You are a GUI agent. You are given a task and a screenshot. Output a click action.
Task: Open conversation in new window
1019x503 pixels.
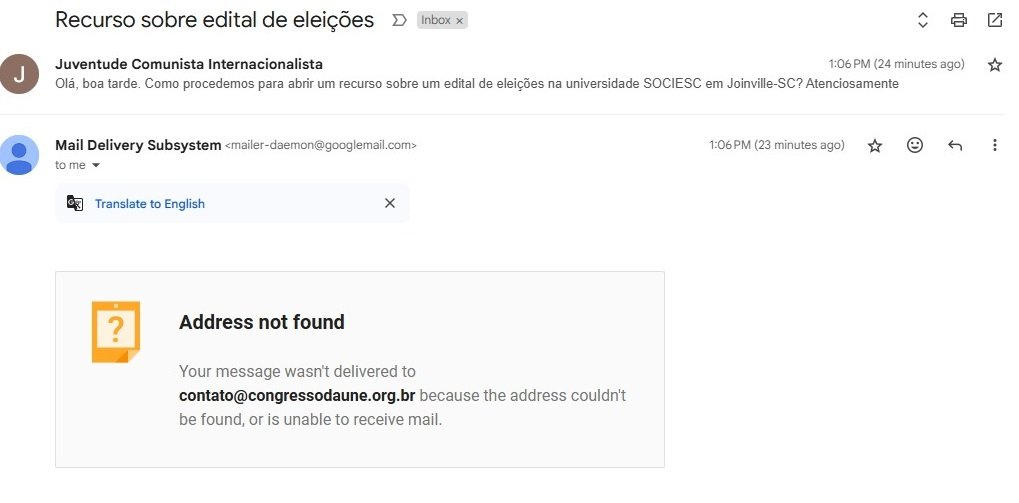pos(994,20)
